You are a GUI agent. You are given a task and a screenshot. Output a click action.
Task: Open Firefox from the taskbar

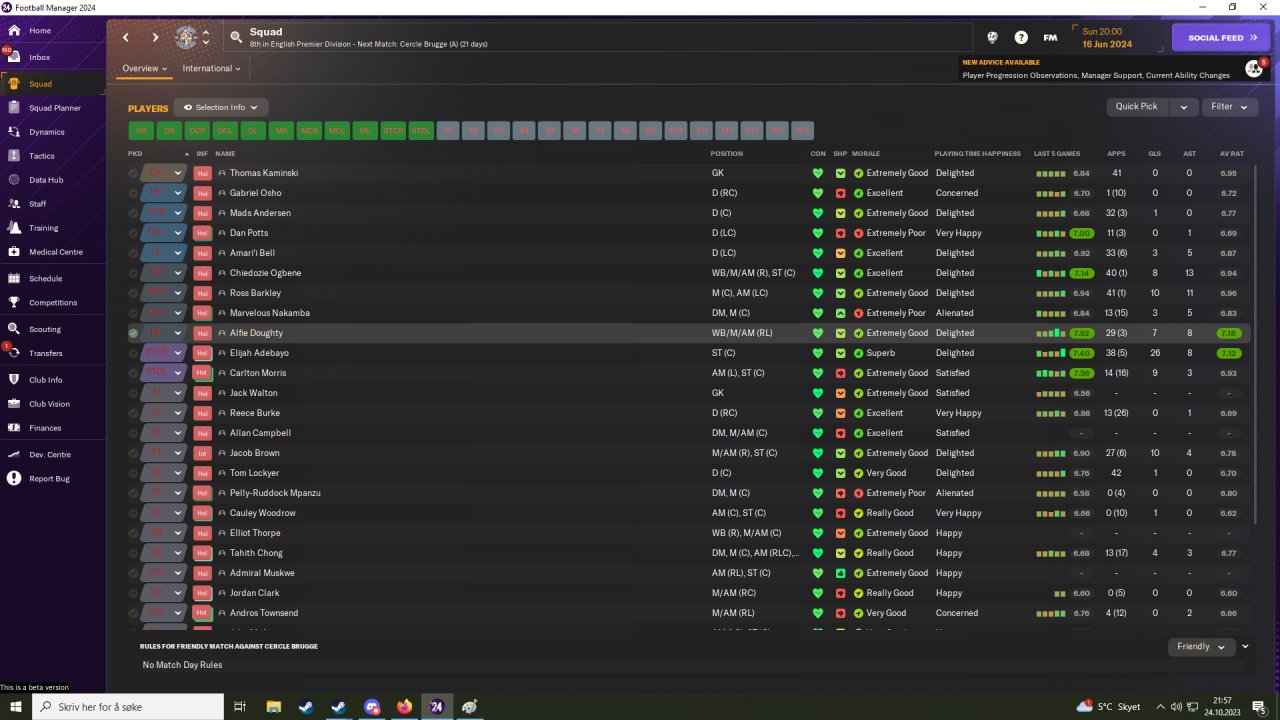404,707
